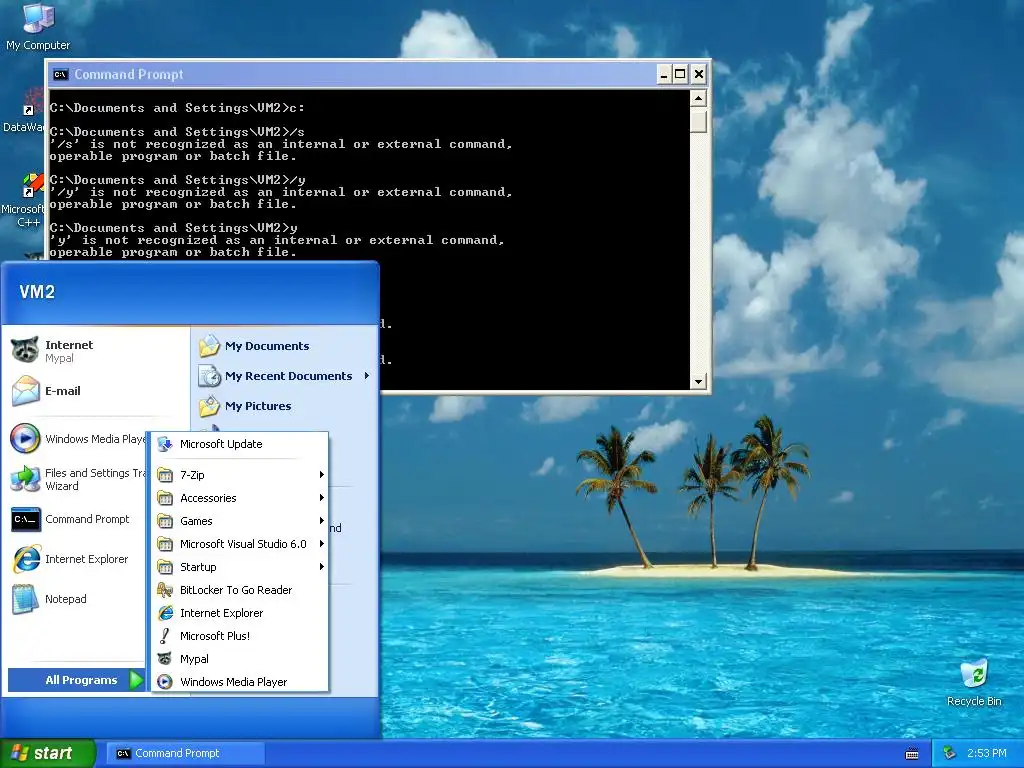Select 7-Zip folder in All Programs
Screen dimensions: 1024x768
pyautogui.click(x=240, y=475)
